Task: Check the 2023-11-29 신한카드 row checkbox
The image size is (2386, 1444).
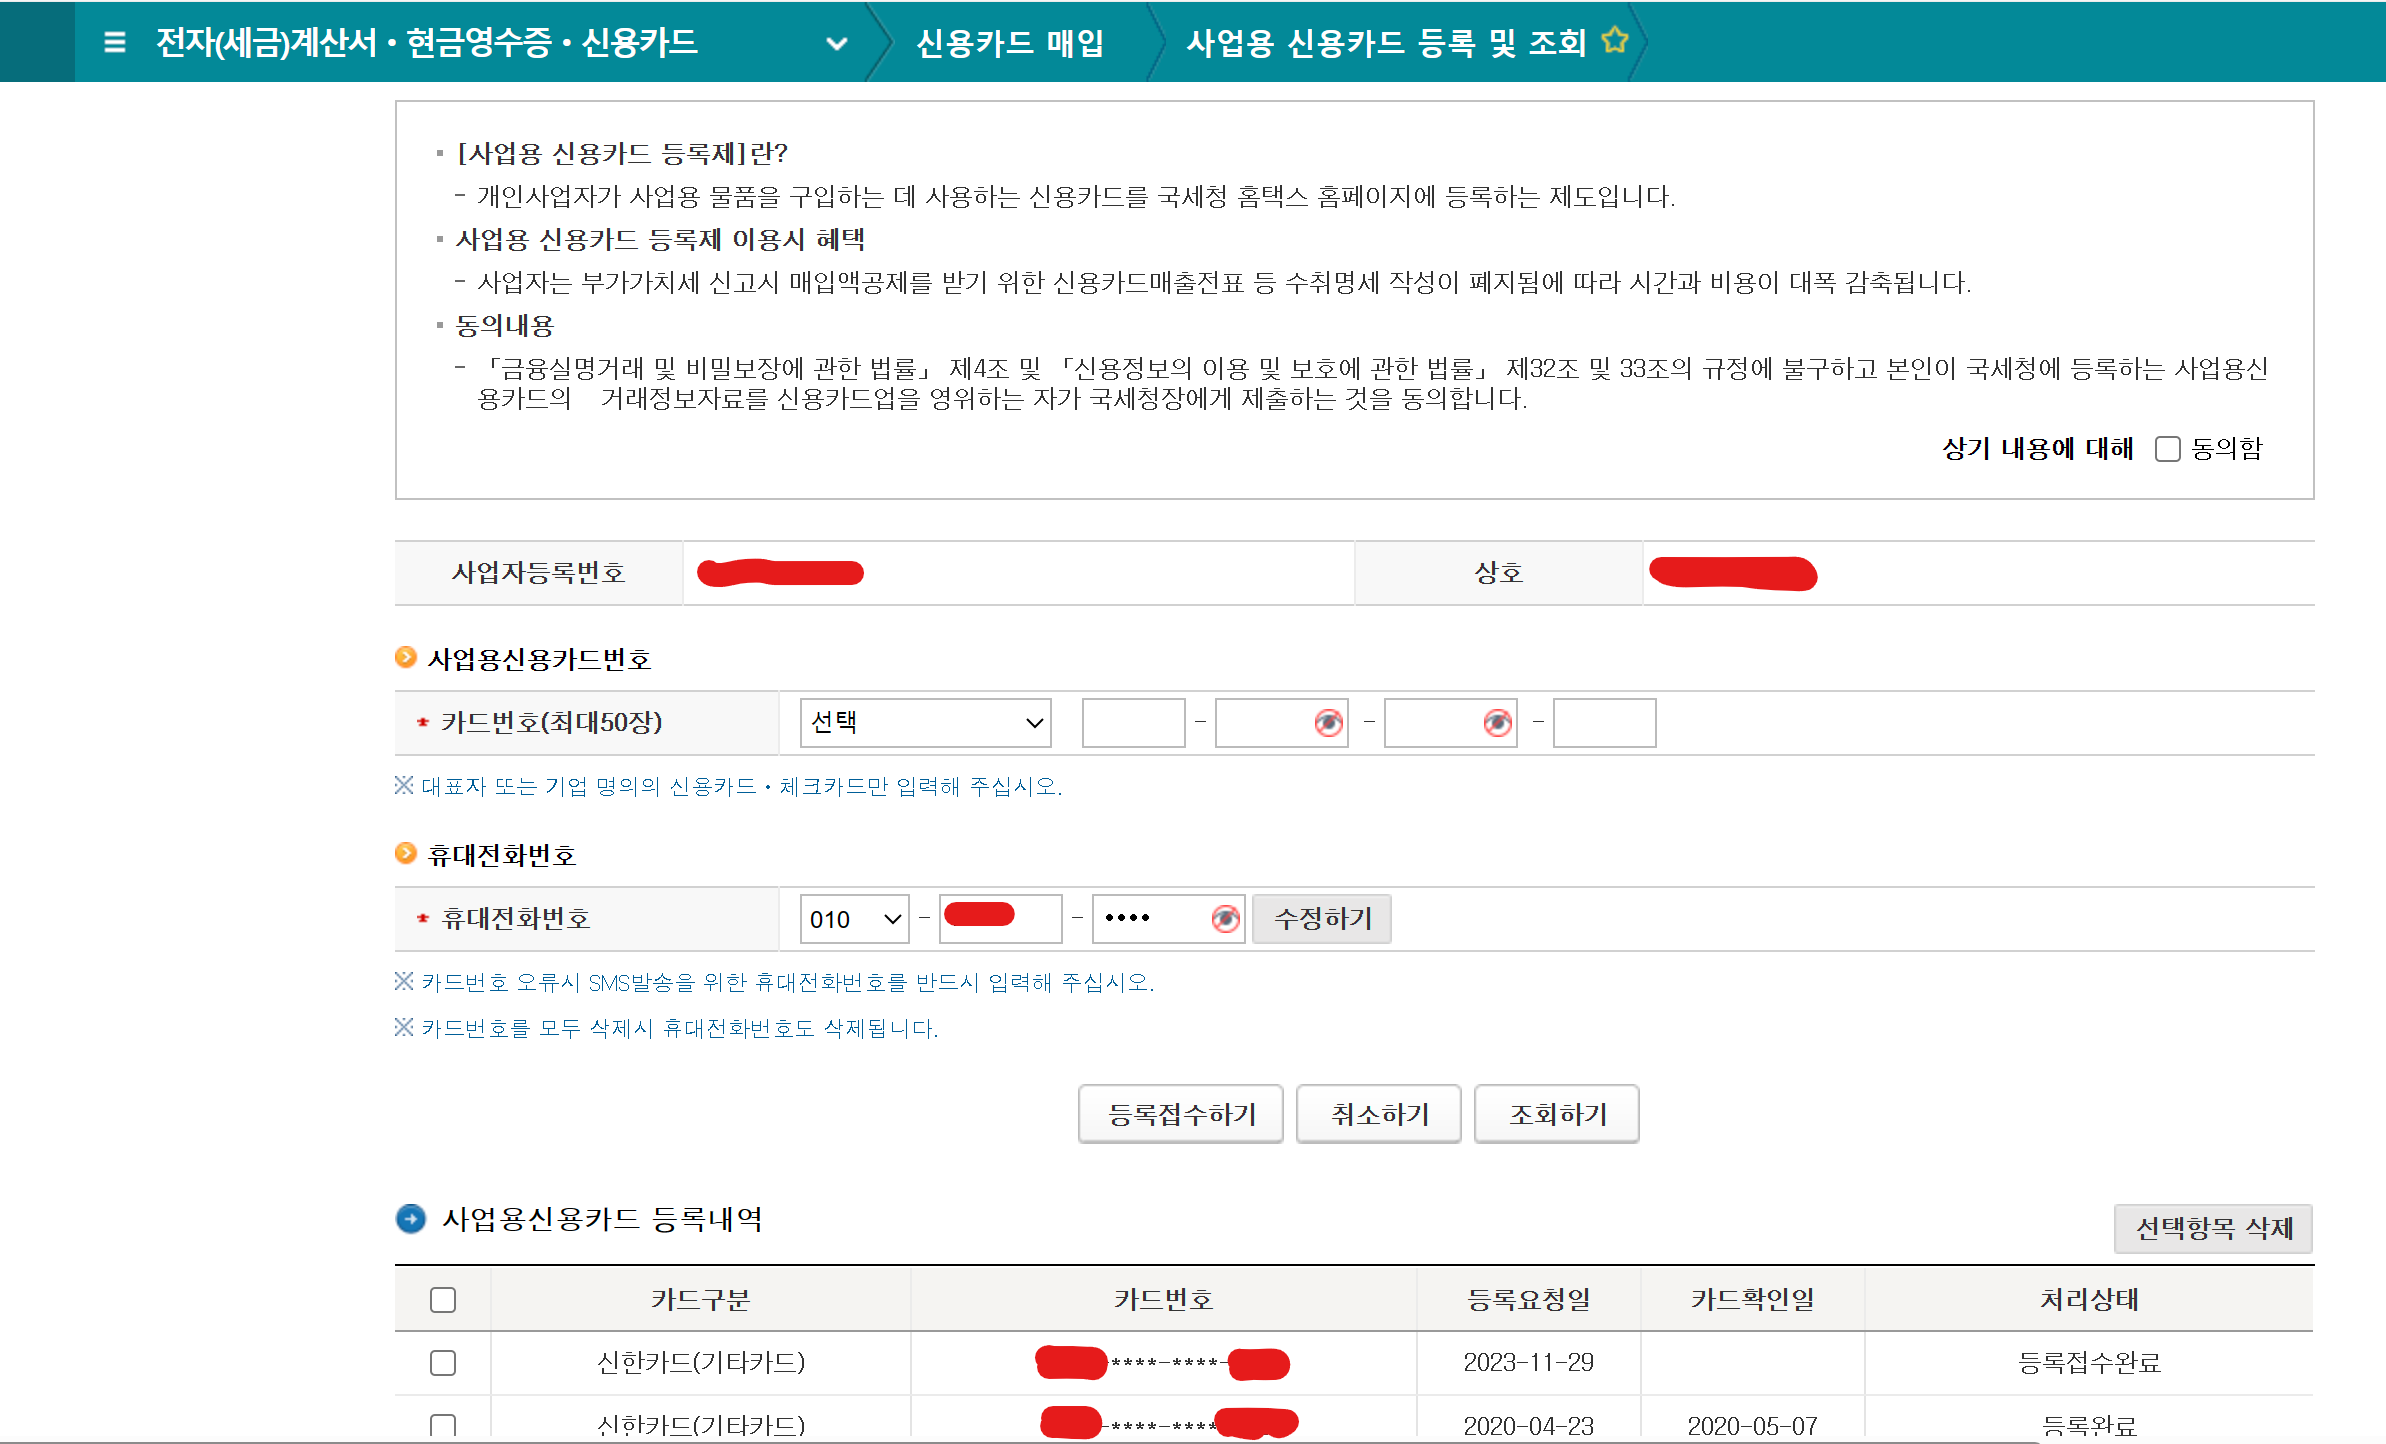Action: pos(443,1362)
